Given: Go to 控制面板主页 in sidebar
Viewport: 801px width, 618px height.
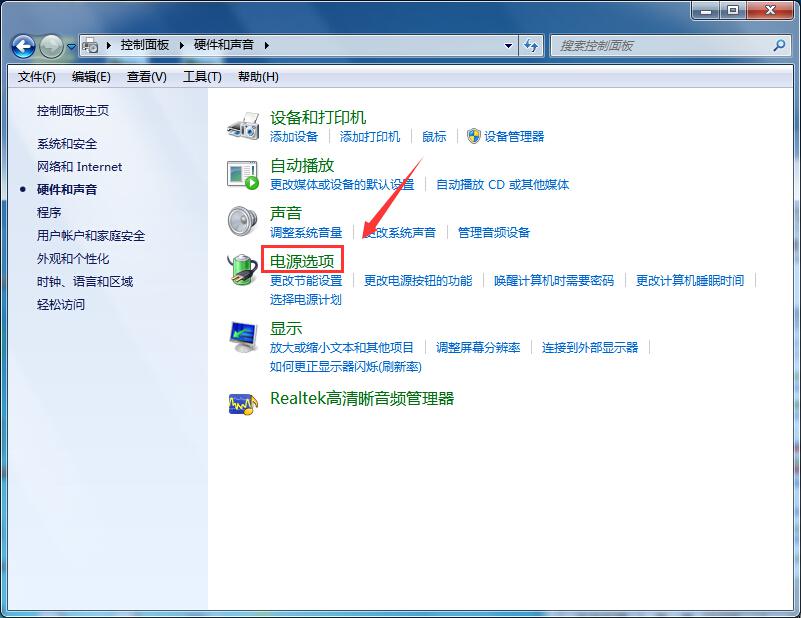Looking at the screenshot, I should (73, 111).
